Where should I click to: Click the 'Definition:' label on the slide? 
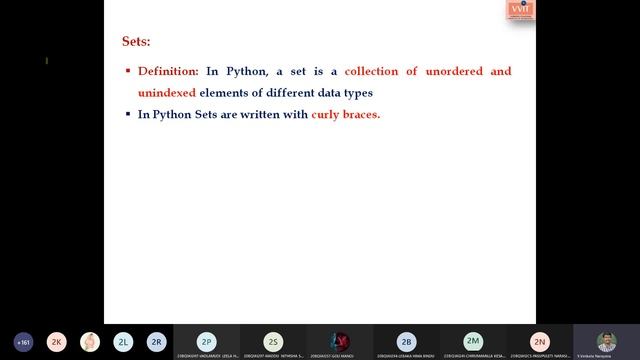coord(168,71)
